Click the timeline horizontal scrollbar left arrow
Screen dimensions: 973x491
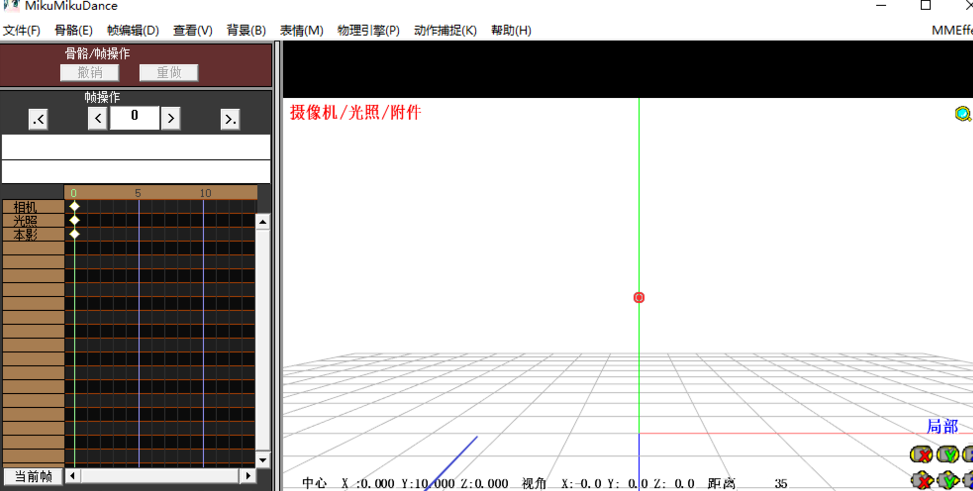[73, 476]
